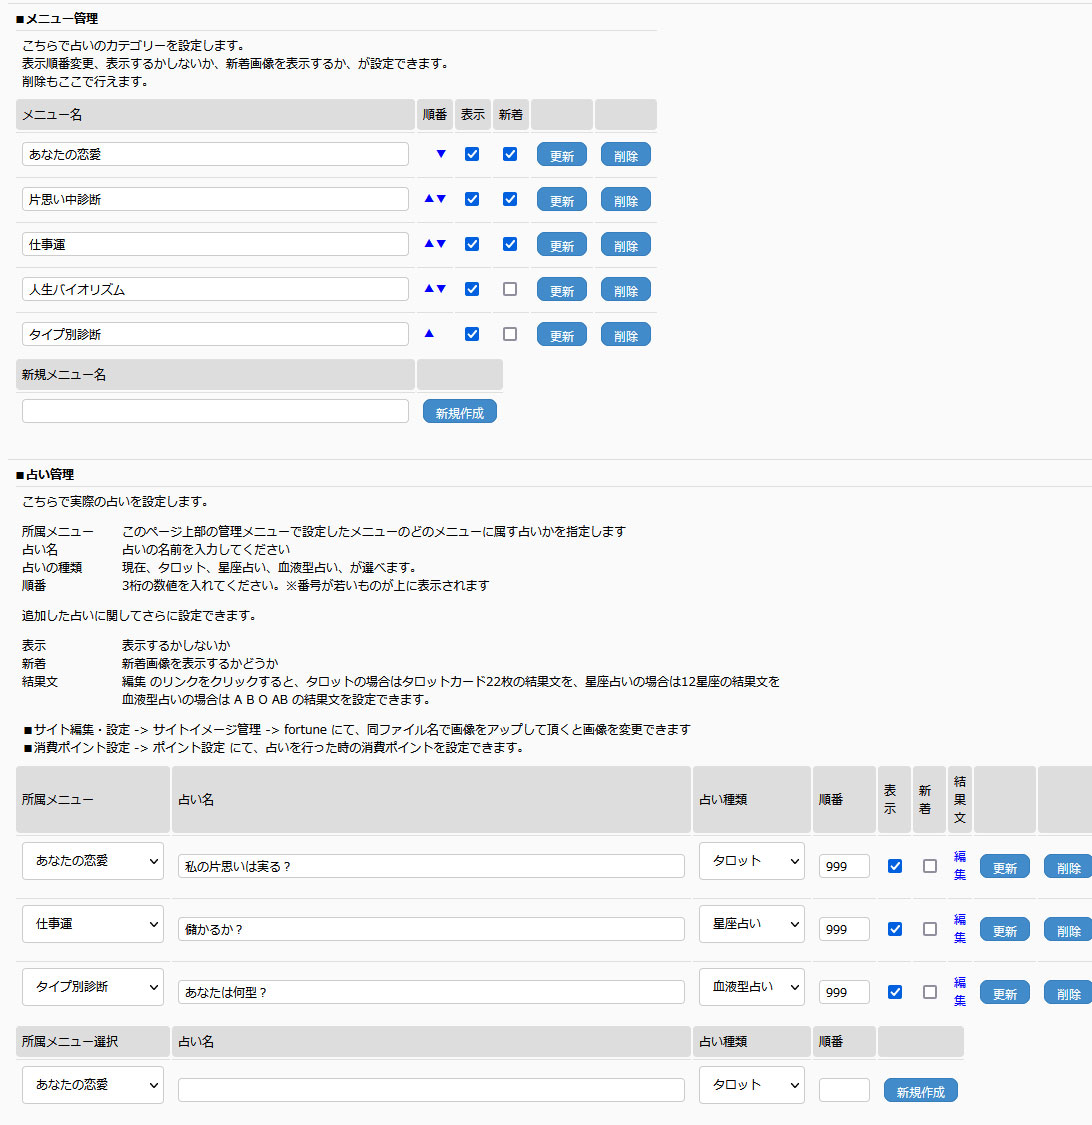The width and height of the screenshot is (1092, 1125).
Task: Click 更新 button for 片思い中診断 menu
Action: 561,200
